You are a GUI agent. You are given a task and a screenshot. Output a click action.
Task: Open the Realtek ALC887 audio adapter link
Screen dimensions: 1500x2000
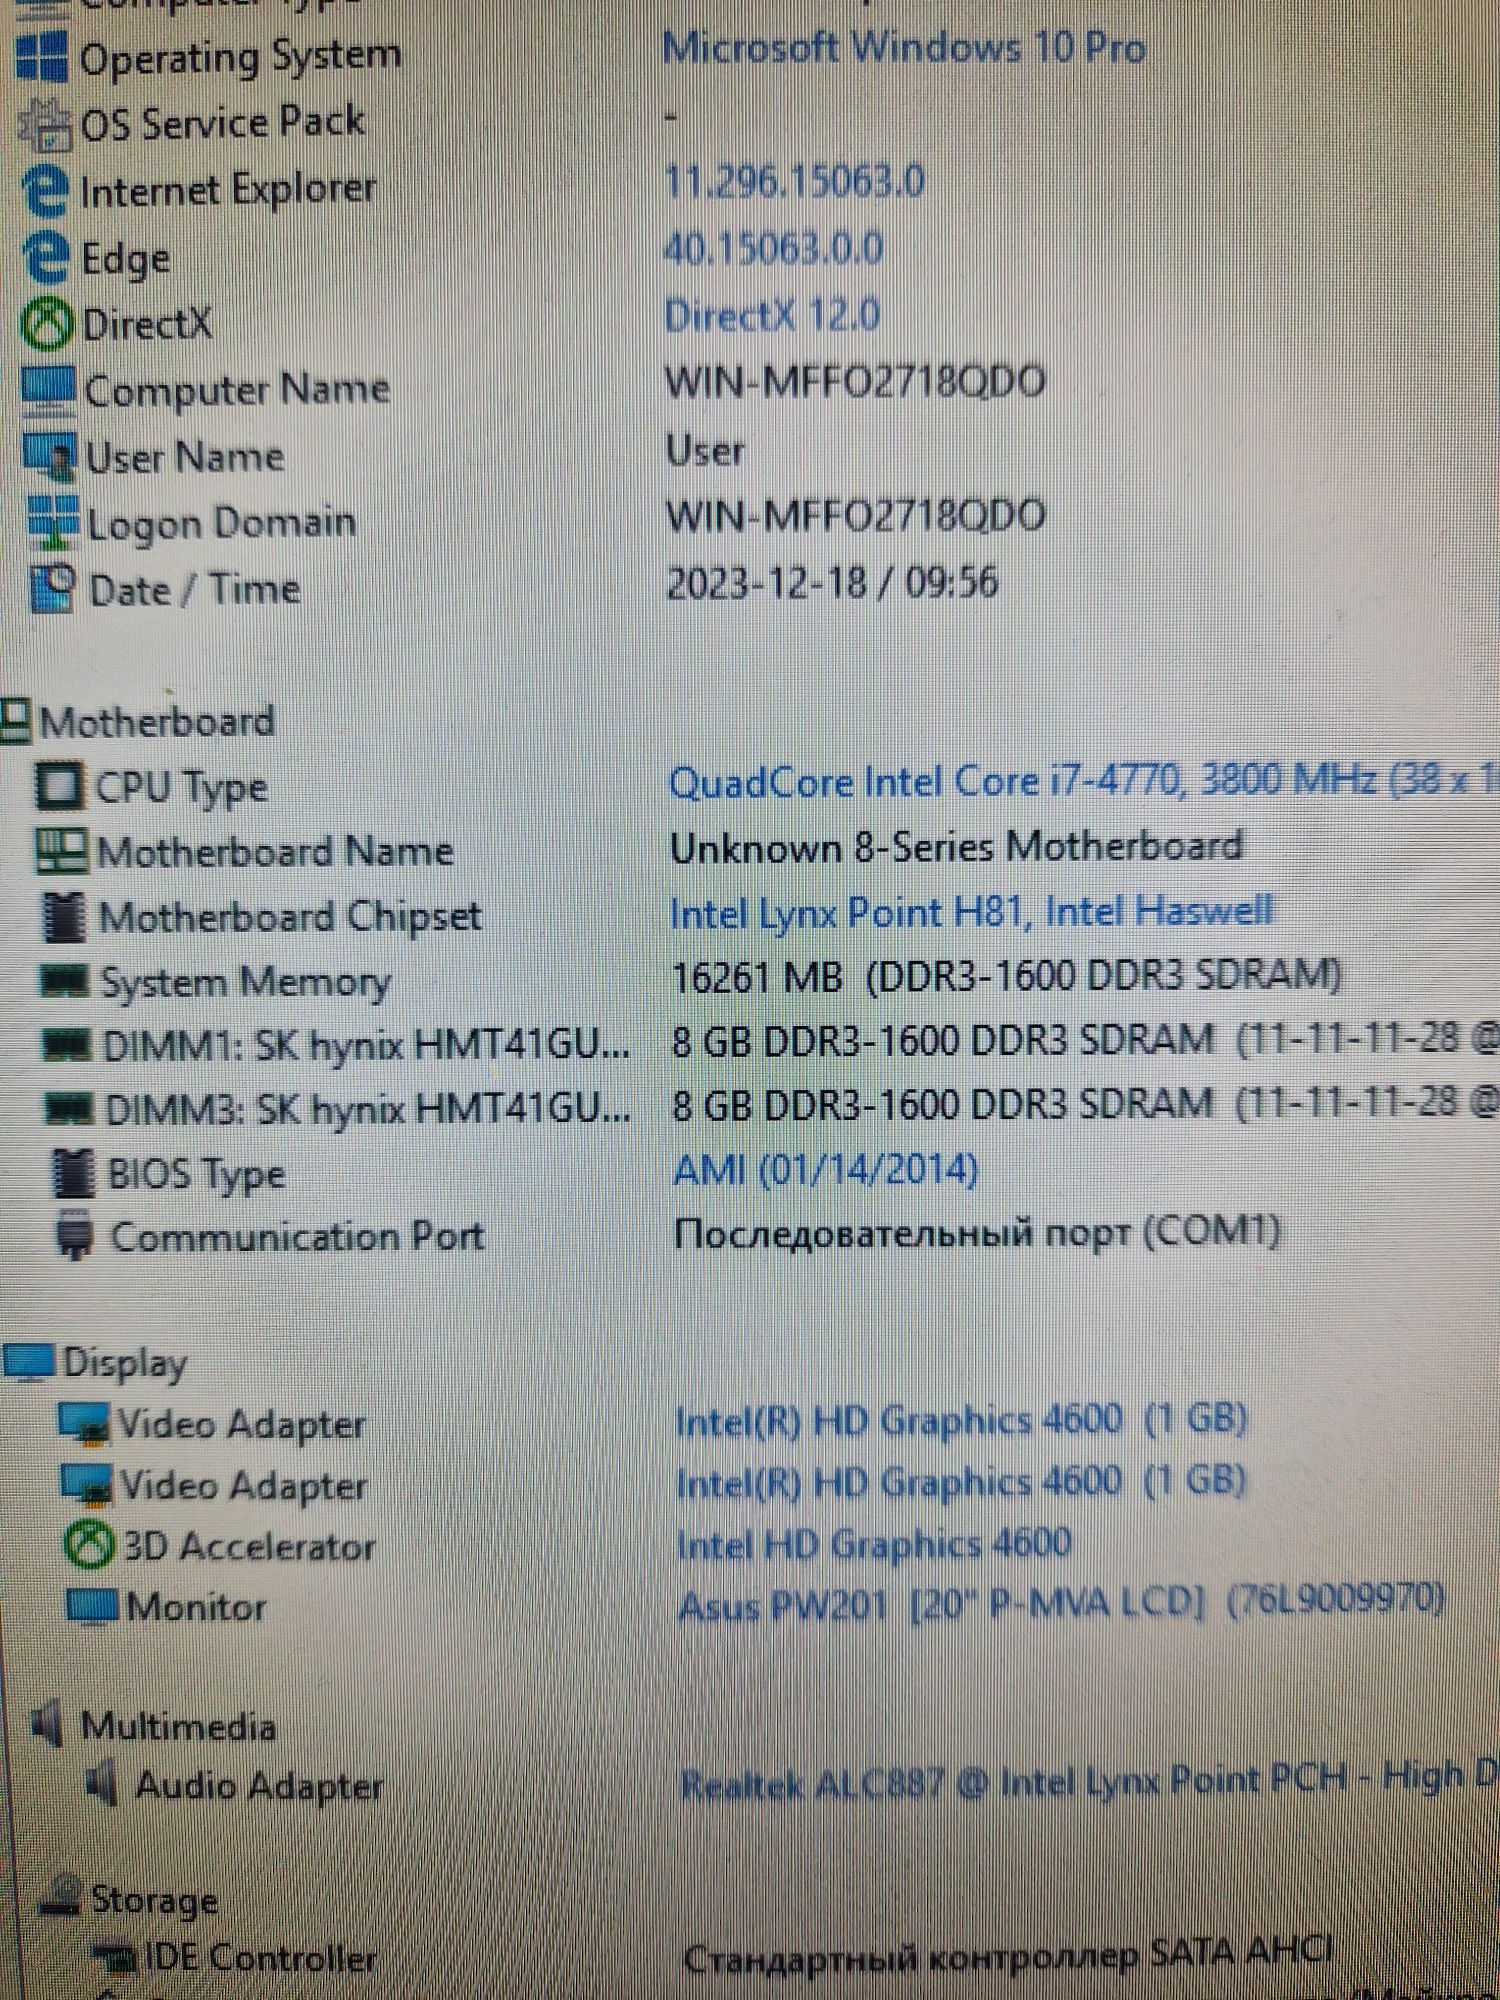point(1090,1780)
